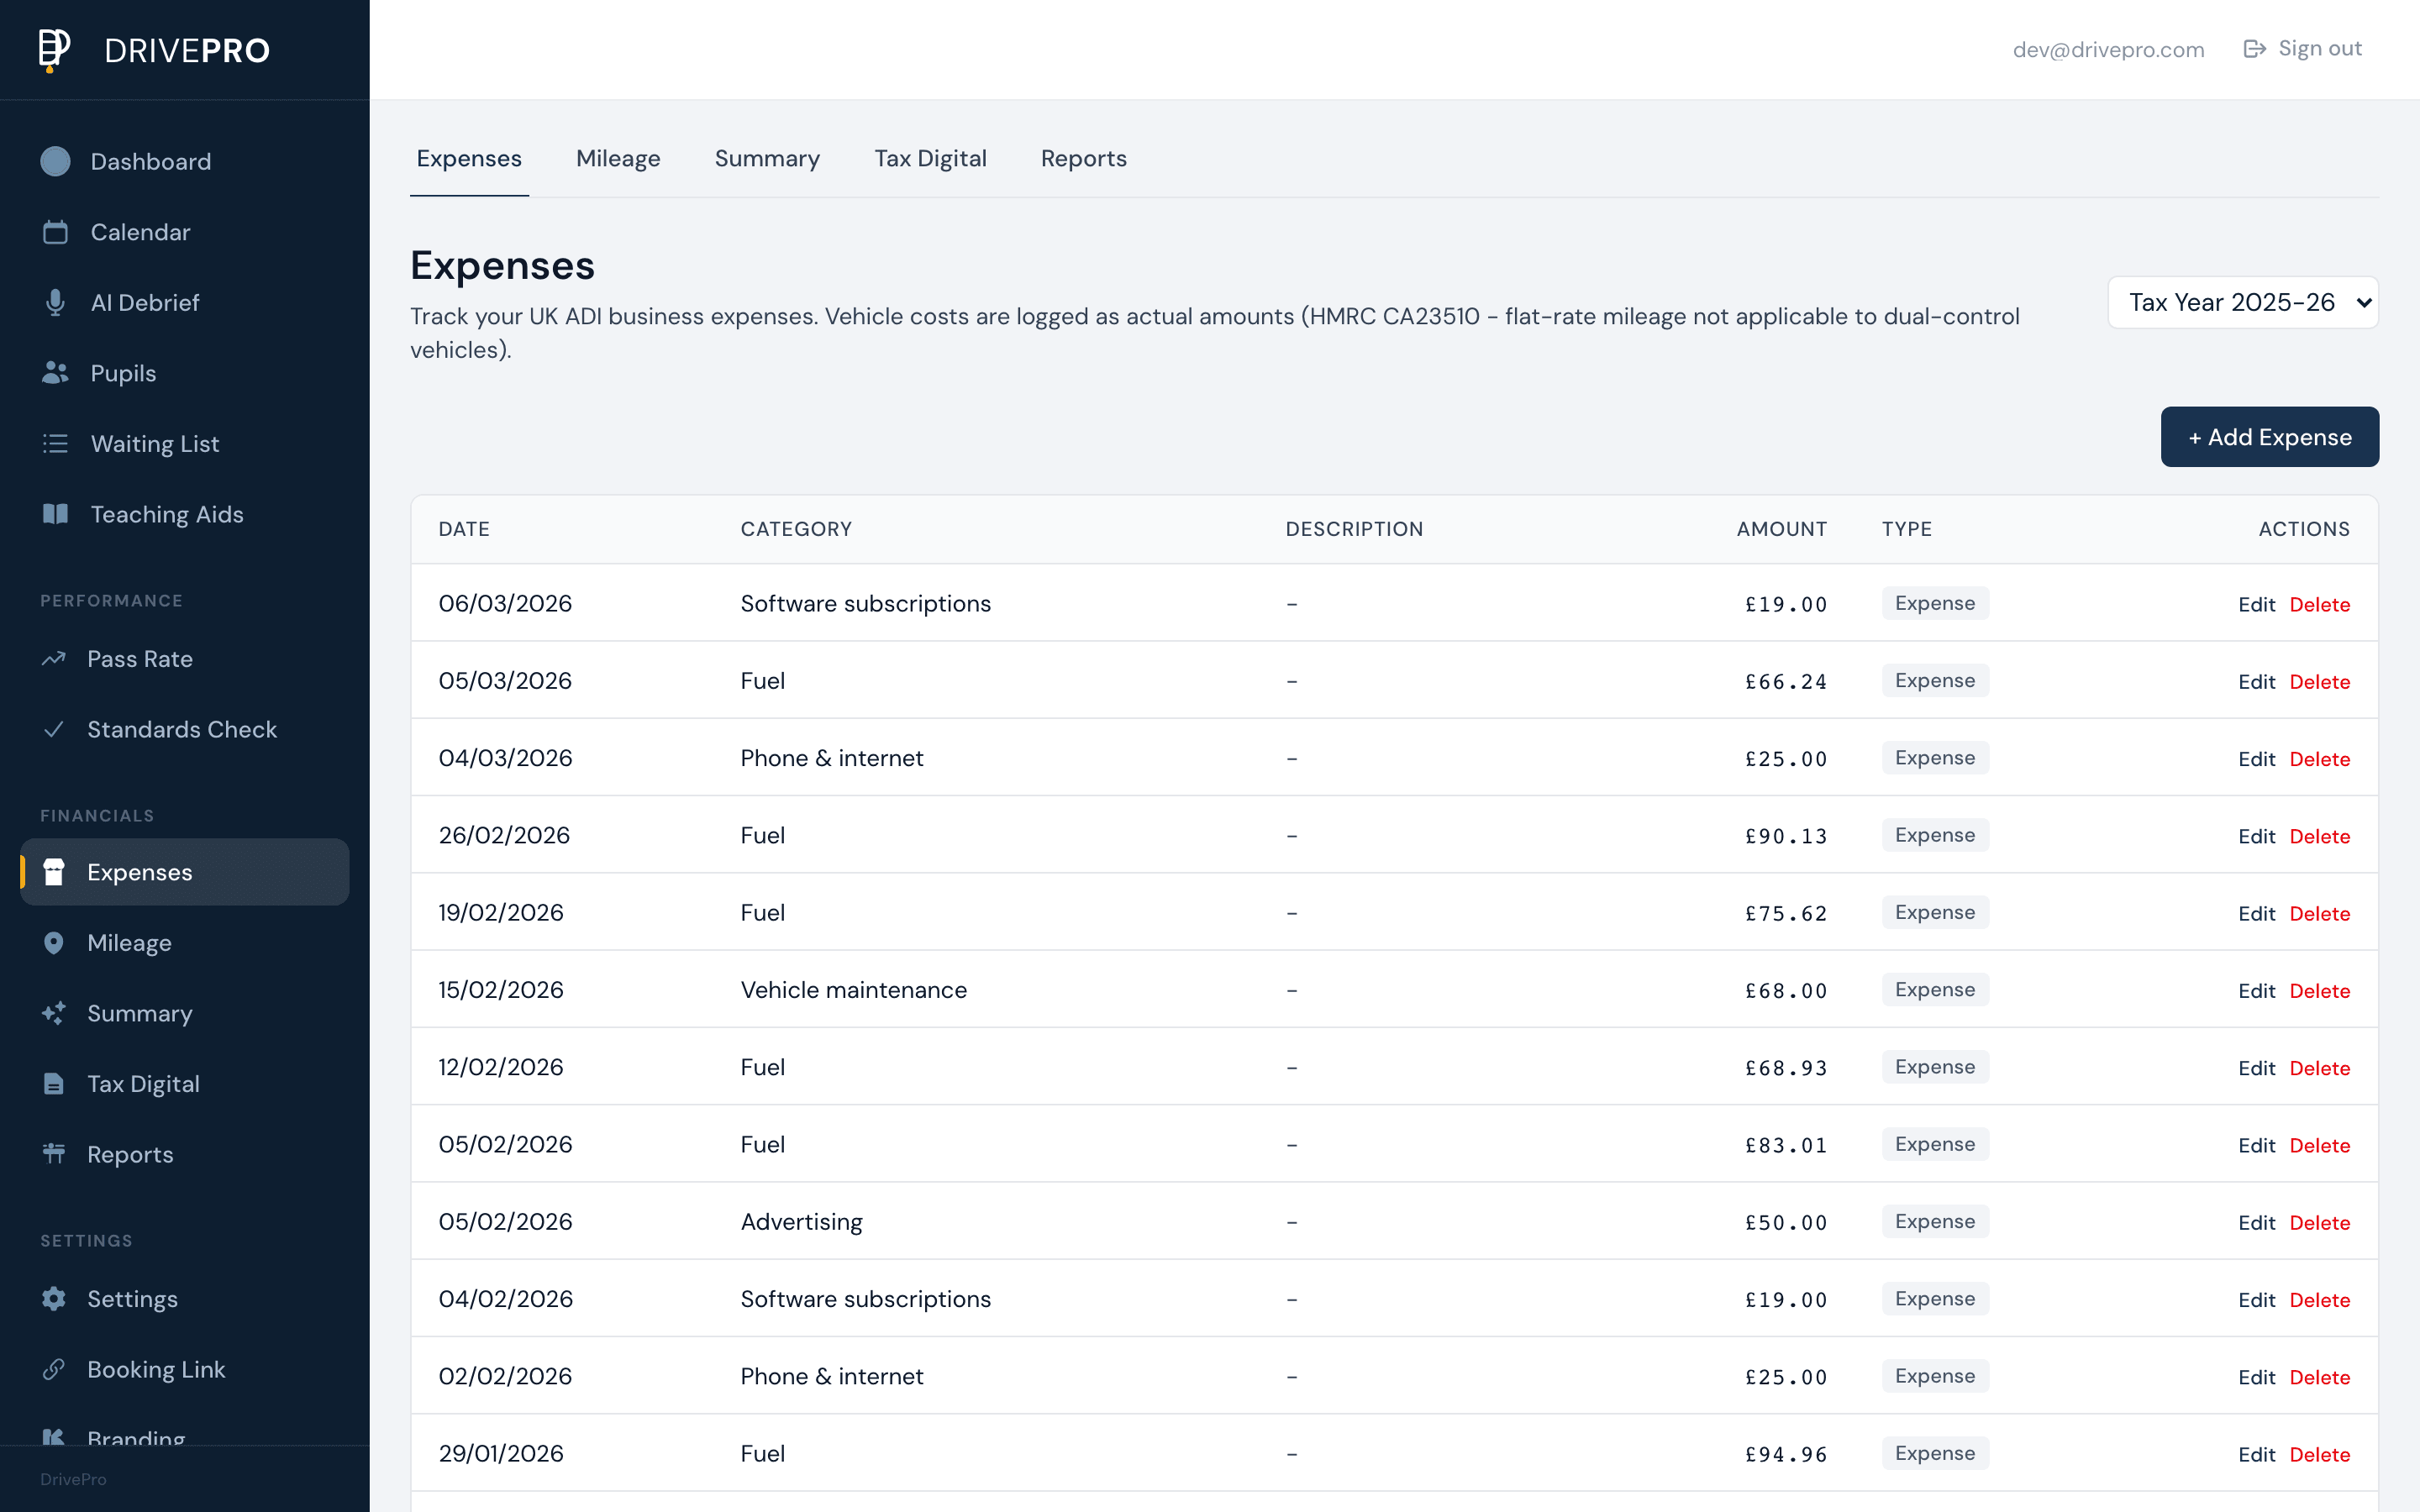Sign out of dev@drivepro.com
This screenshot has width=2420, height=1512.
[x=2302, y=48]
